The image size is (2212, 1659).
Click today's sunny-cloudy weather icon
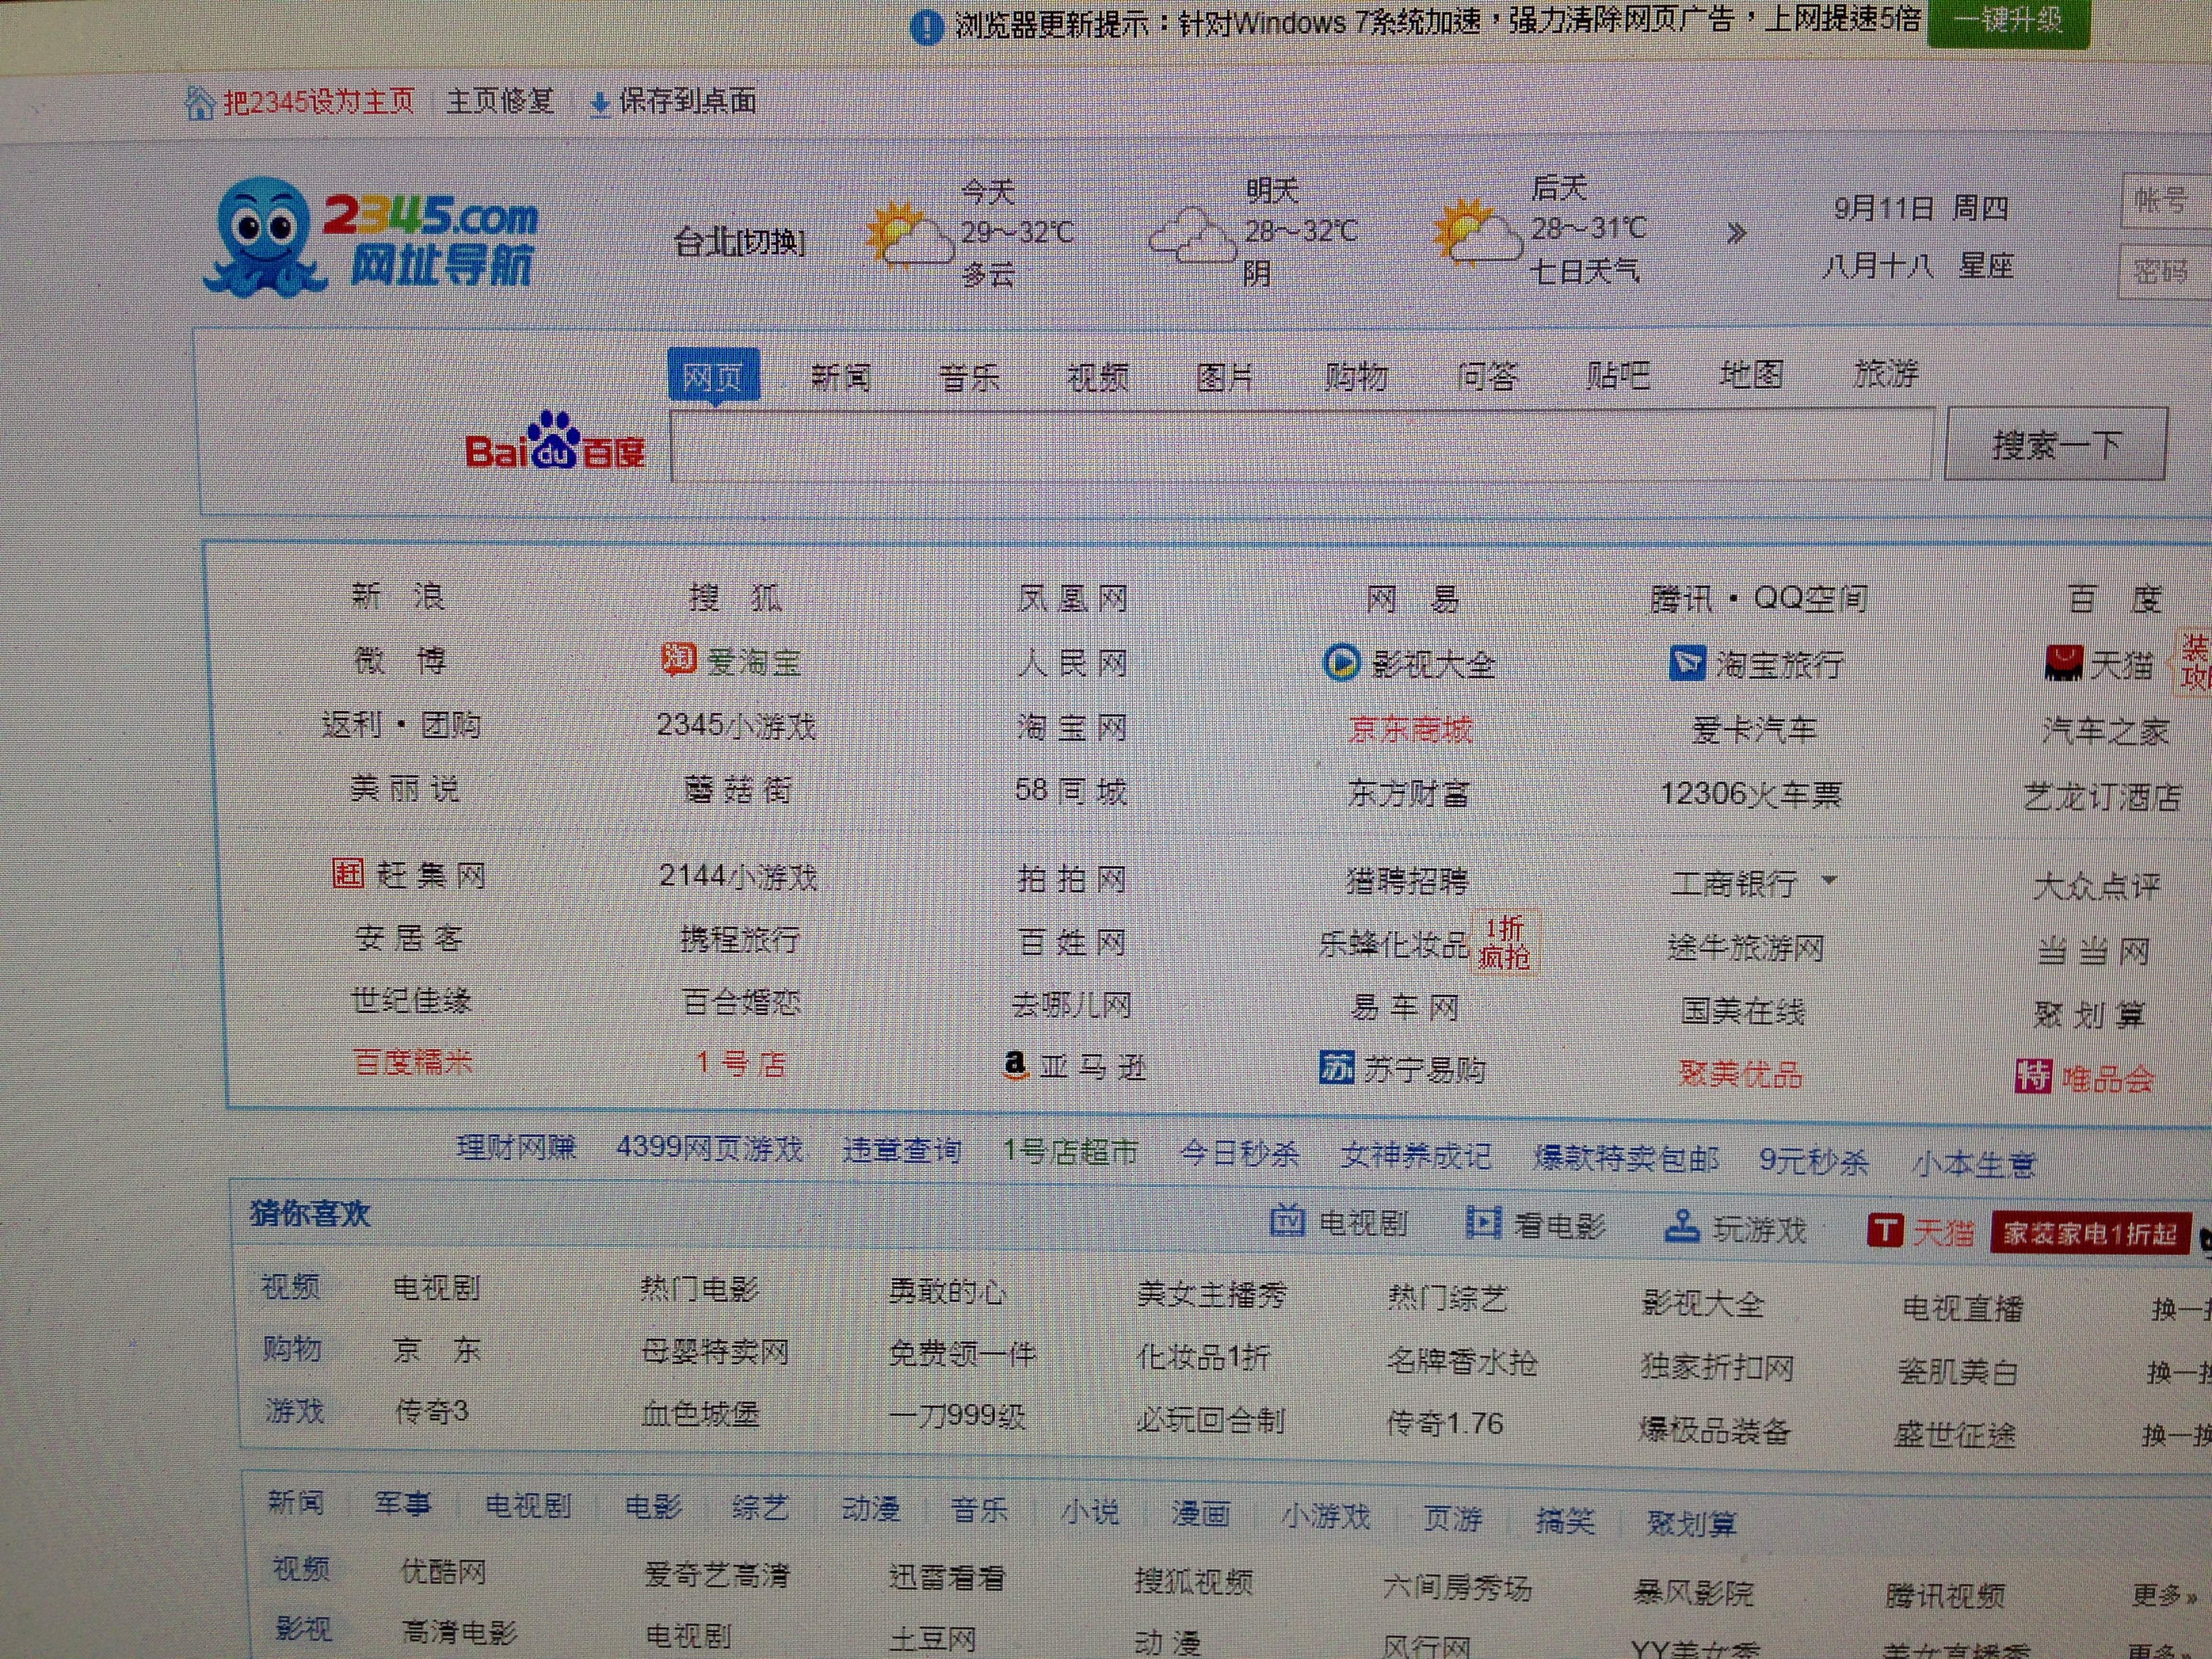[908, 234]
